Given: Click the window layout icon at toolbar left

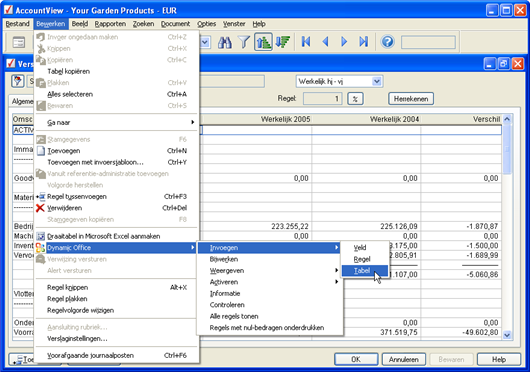Looking at the screenshot, I should (x=19, y=42).
